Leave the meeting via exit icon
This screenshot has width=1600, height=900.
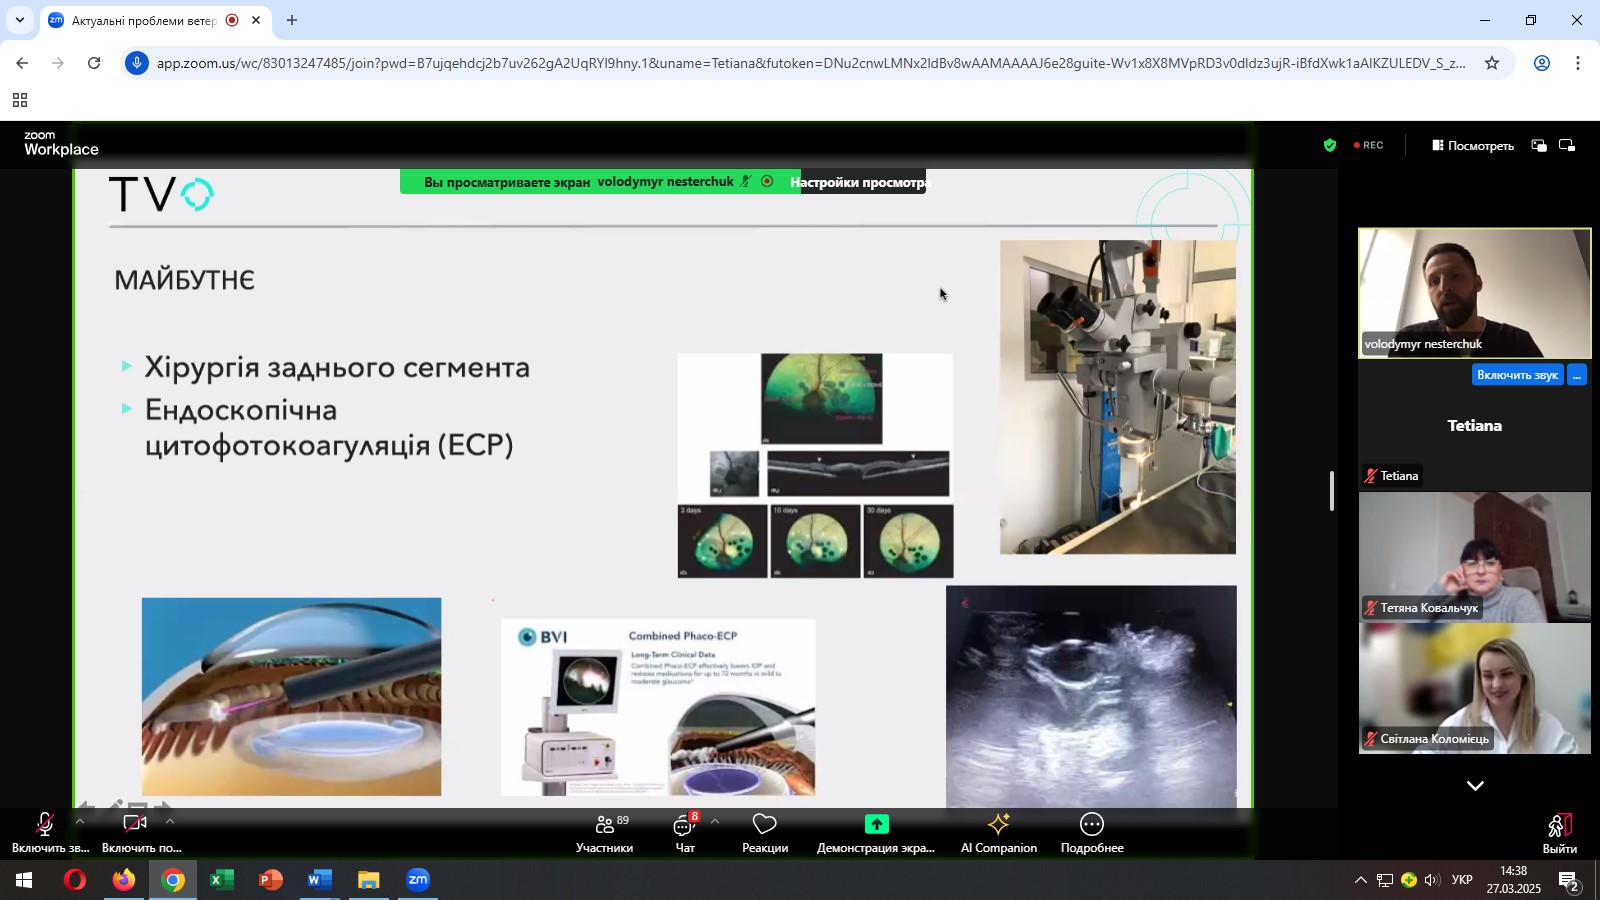point(1559,832)
